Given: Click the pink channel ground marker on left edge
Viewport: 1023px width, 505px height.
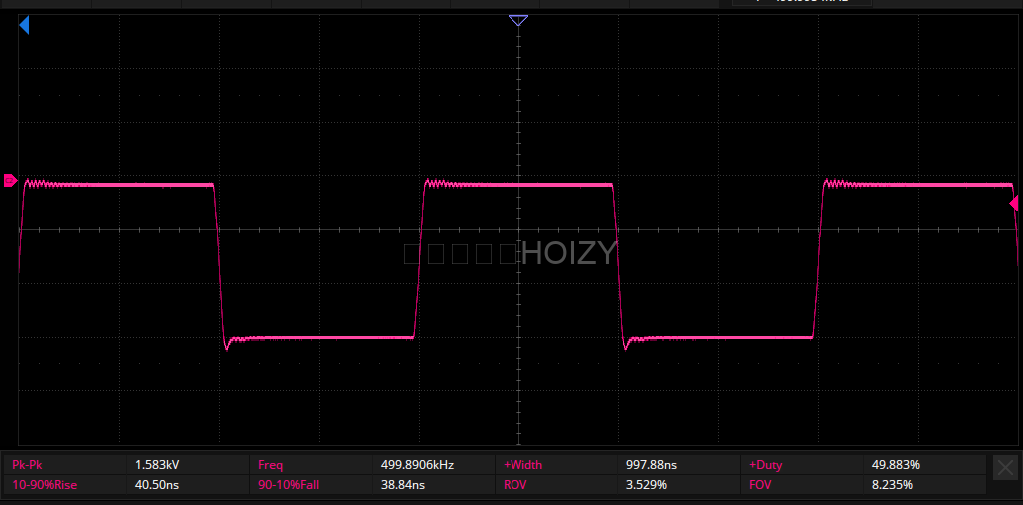Looking at the screenshot, I should coord(10,181).
